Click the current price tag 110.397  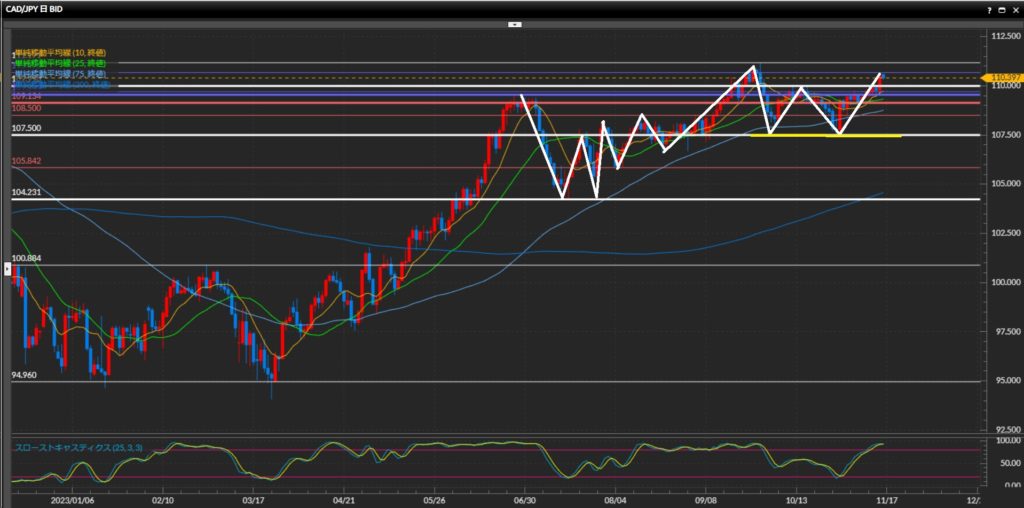pyautogui.click(x=1001, y=77)
